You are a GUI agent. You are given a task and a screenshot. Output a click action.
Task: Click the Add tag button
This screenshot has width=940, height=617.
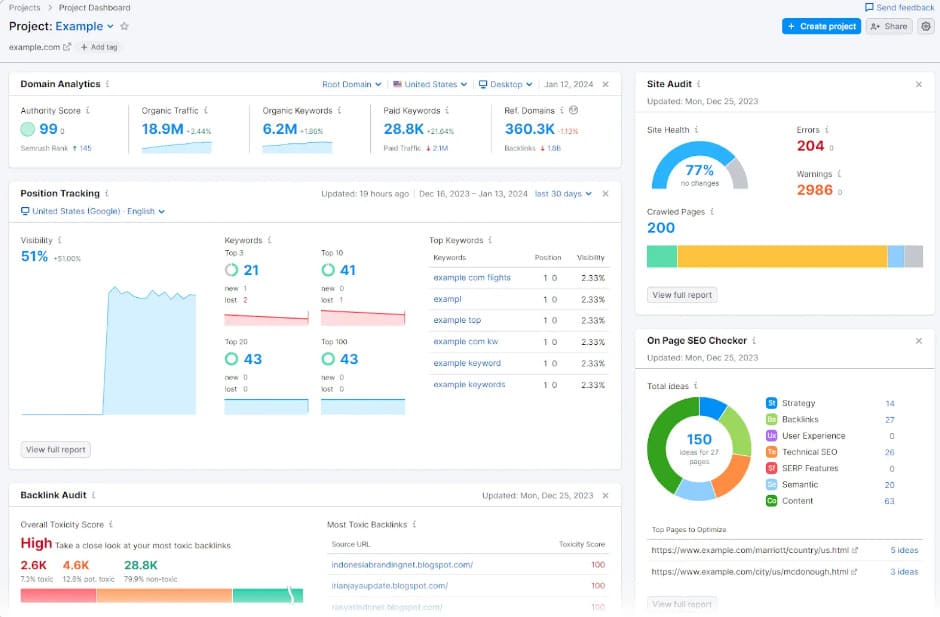99,47
